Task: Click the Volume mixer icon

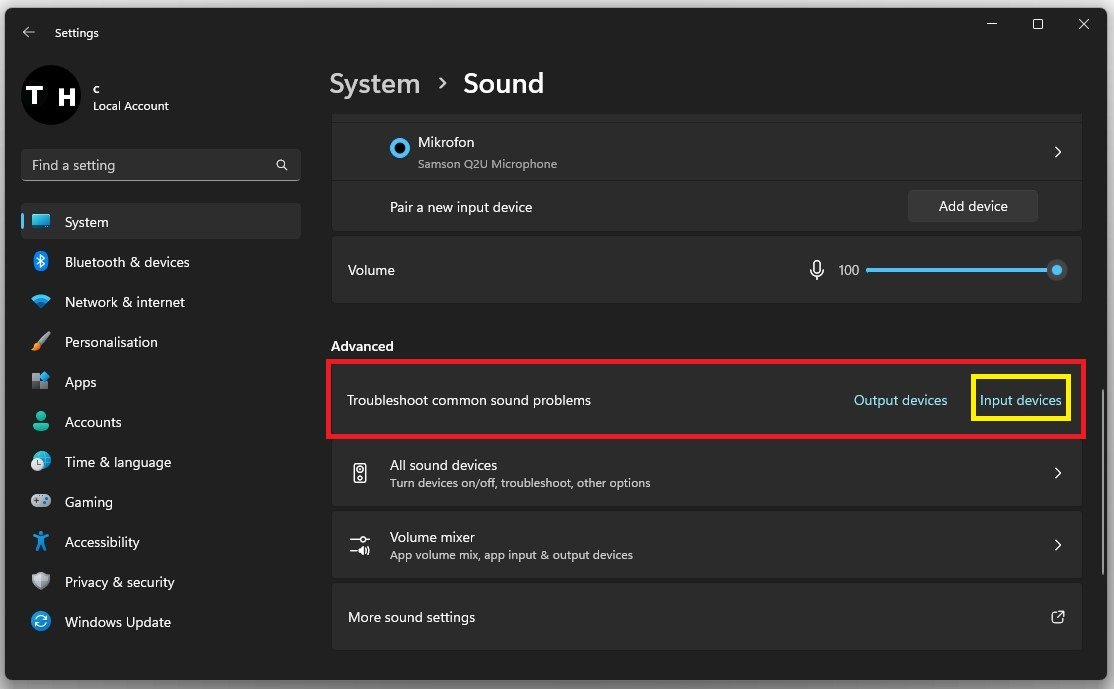Action: pos(360,545)
